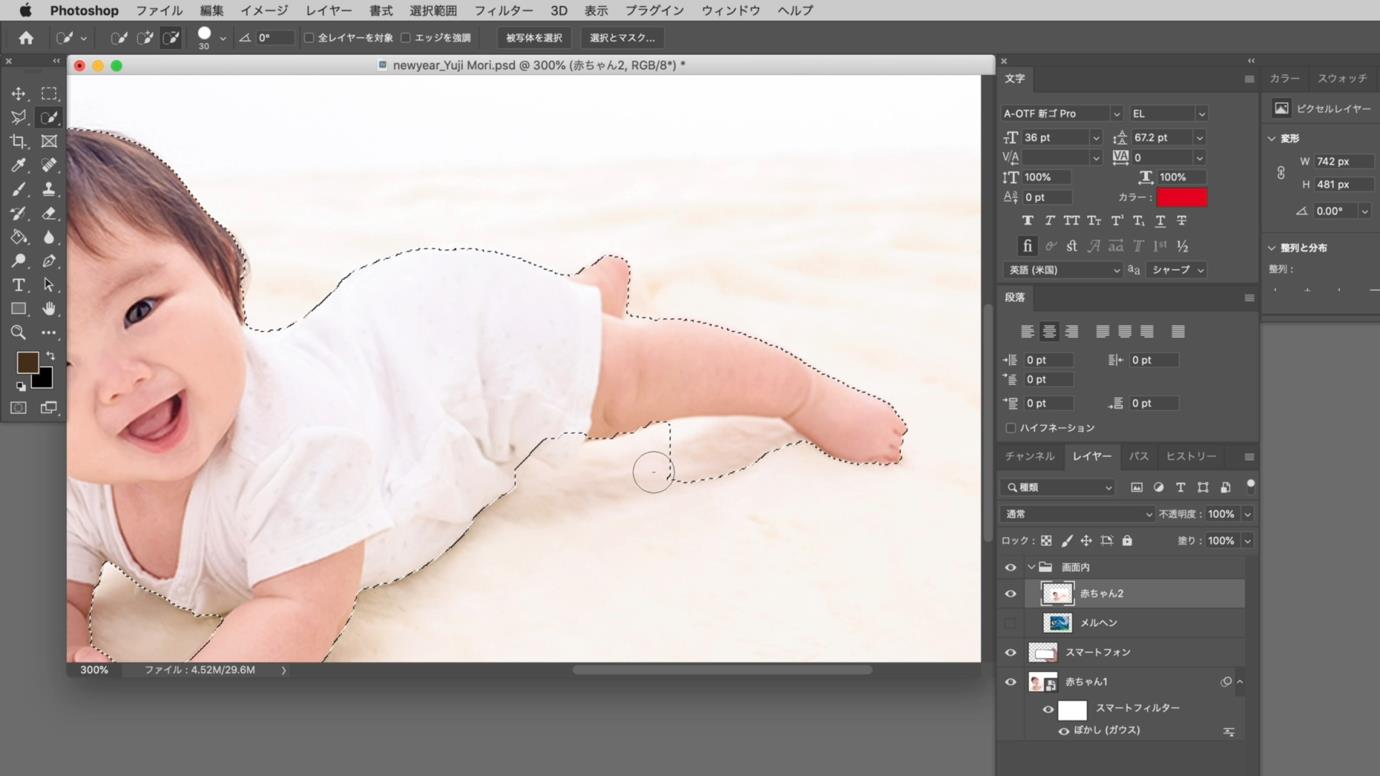Switch to the チャンネル tab
The width and height of the screenshot is (1380, 776).
(1030, 457)
